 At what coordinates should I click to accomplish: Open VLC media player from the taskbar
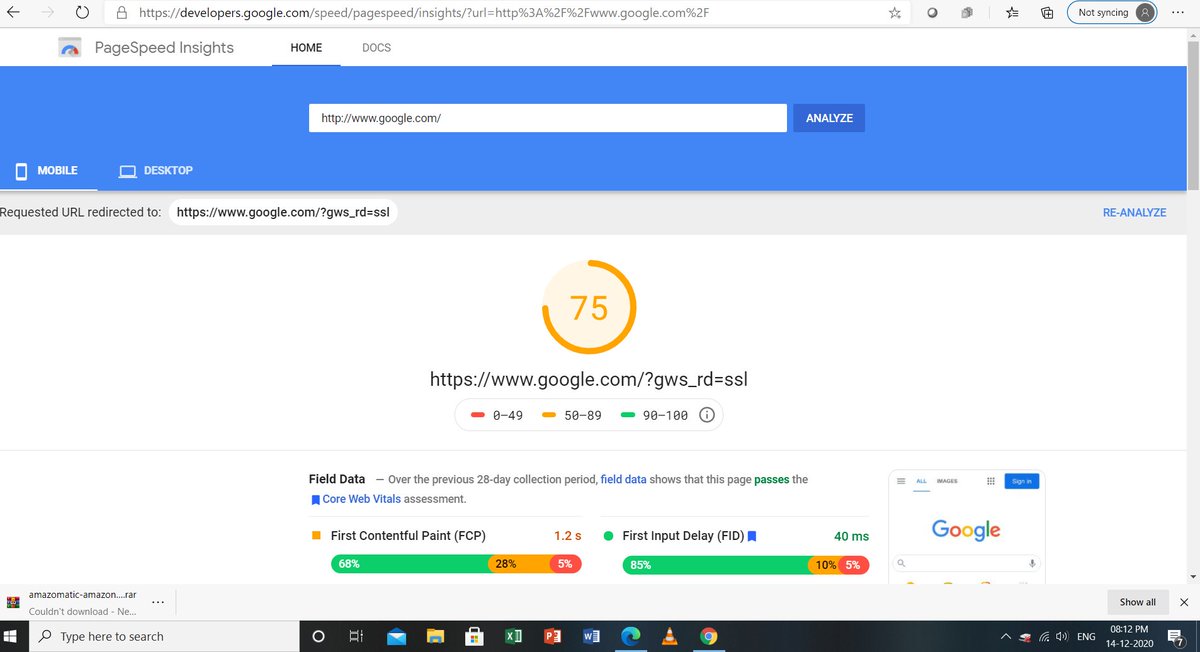point(669,636)
